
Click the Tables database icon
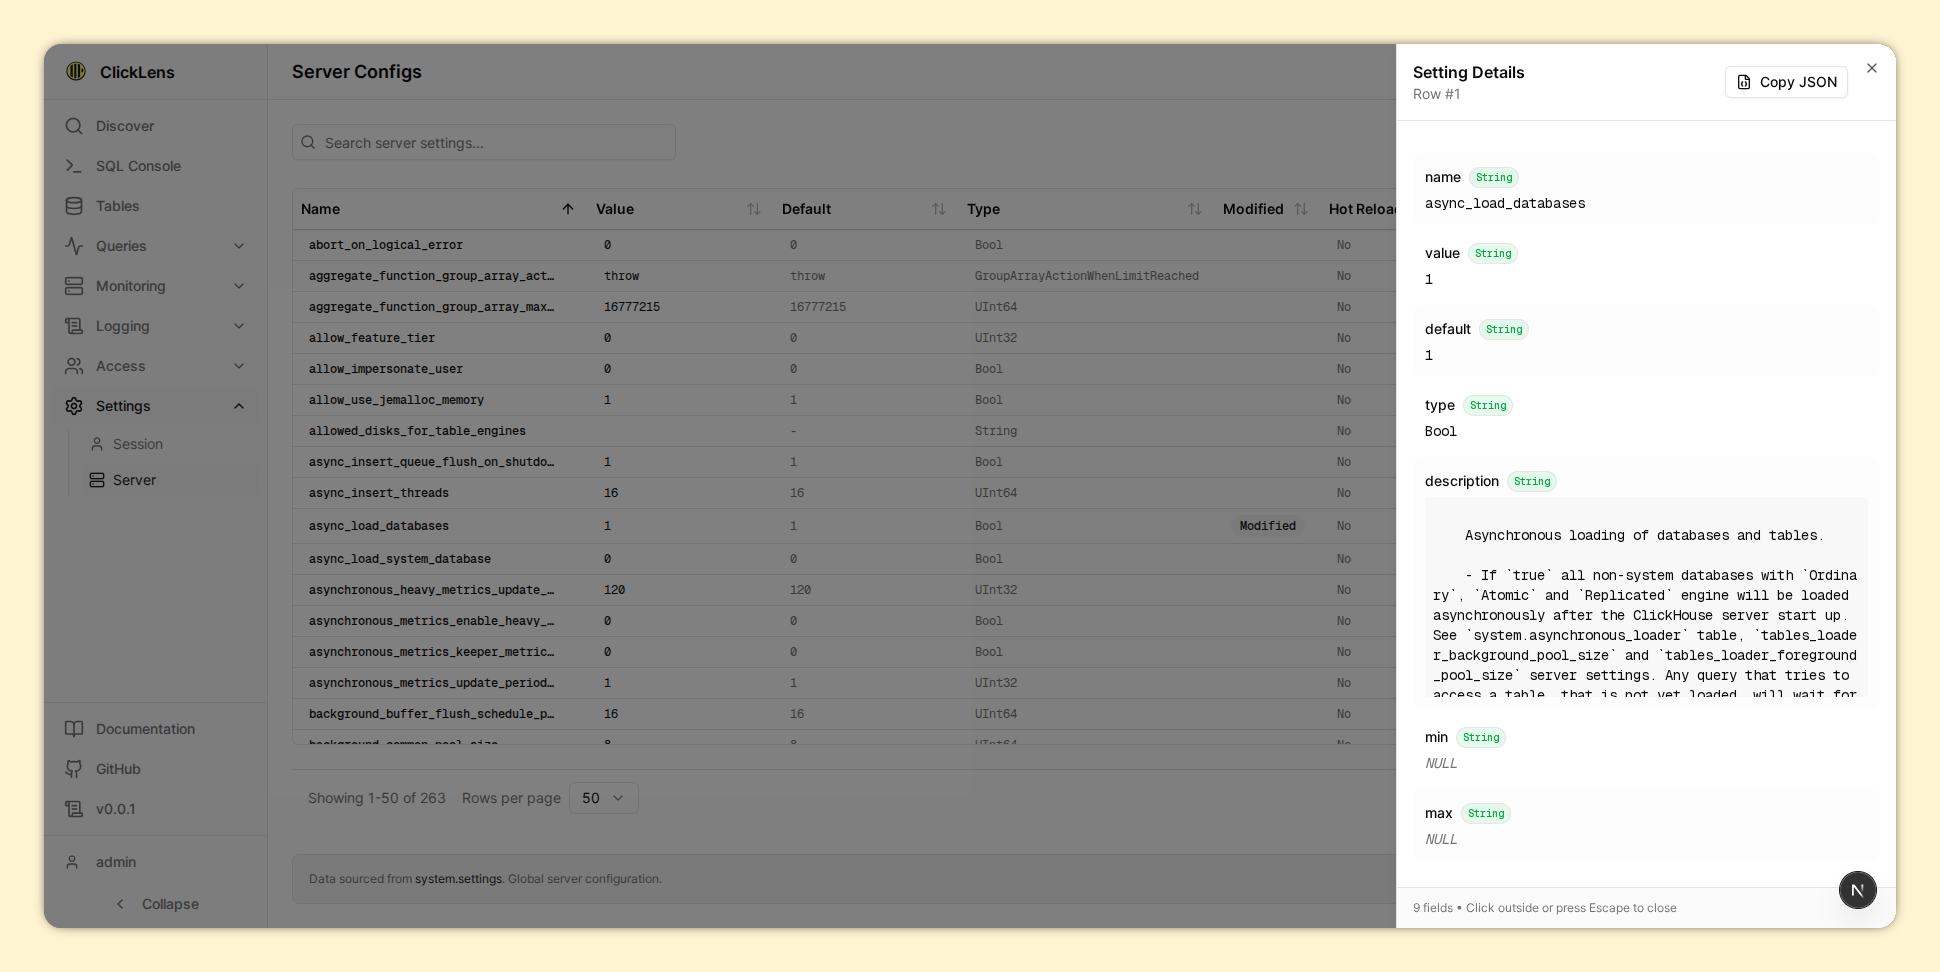point(74,206)
